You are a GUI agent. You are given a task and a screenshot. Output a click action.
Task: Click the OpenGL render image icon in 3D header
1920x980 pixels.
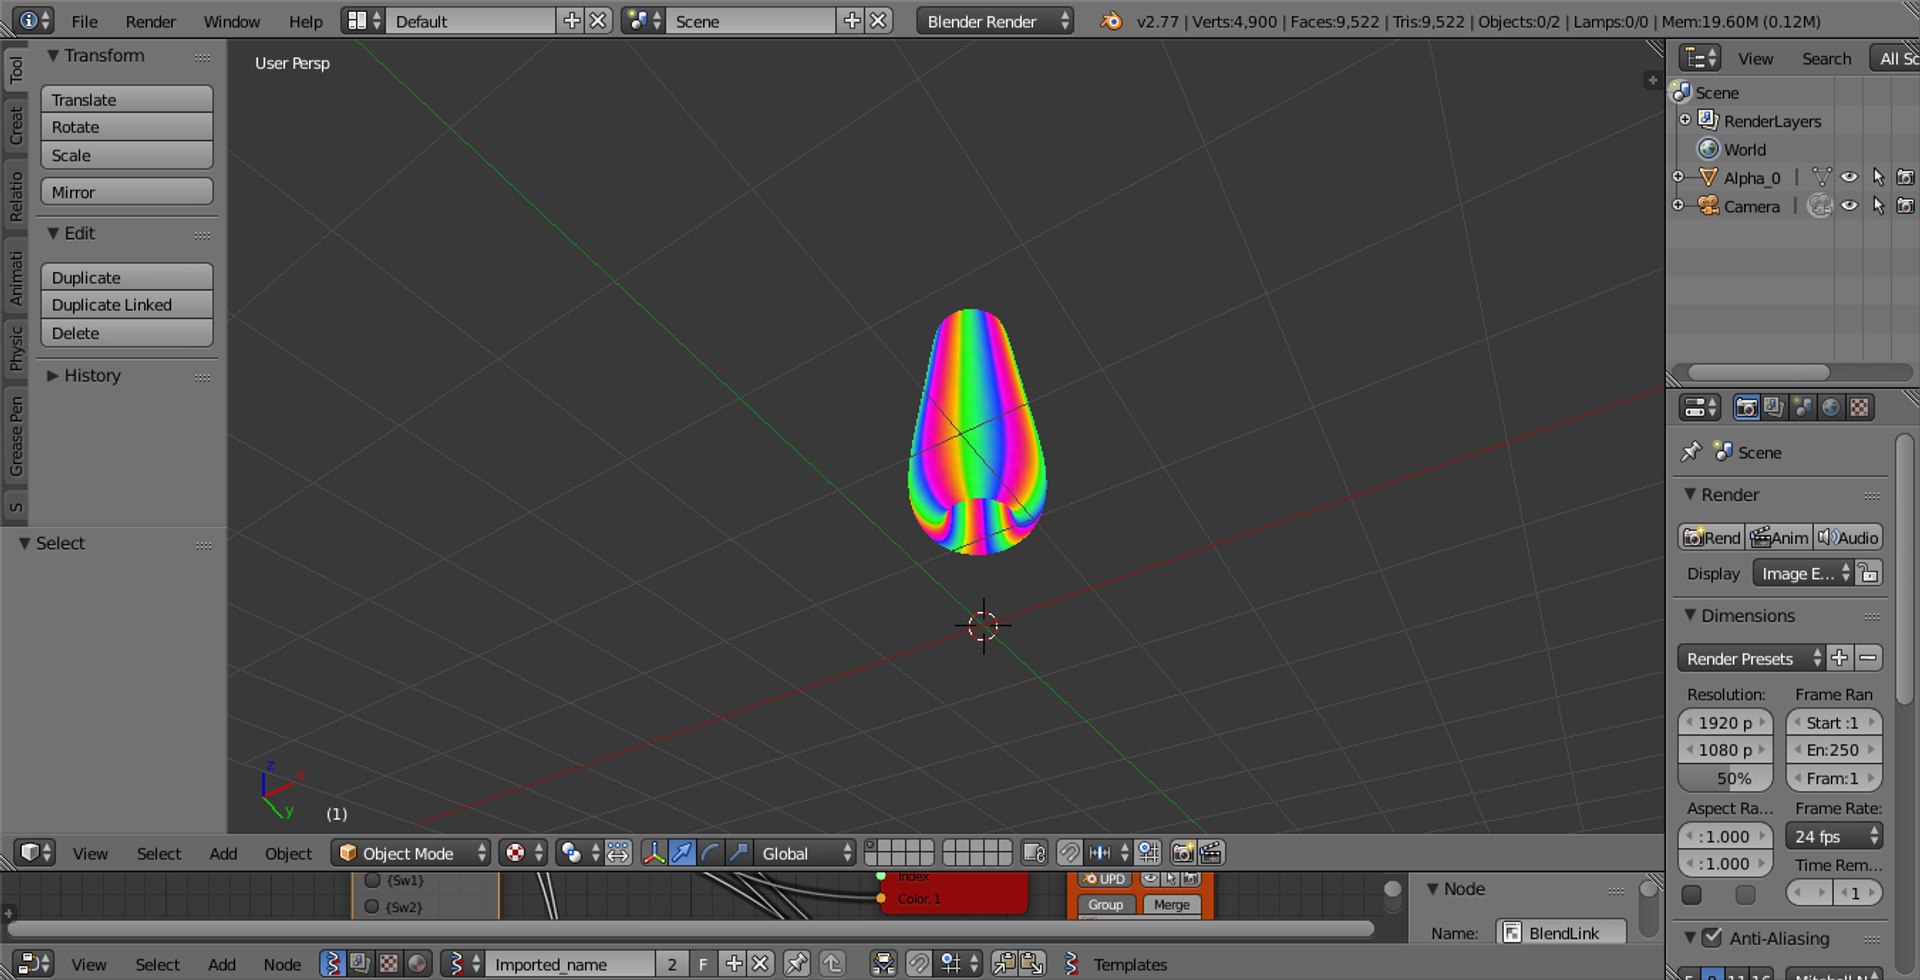point(1183,853)
